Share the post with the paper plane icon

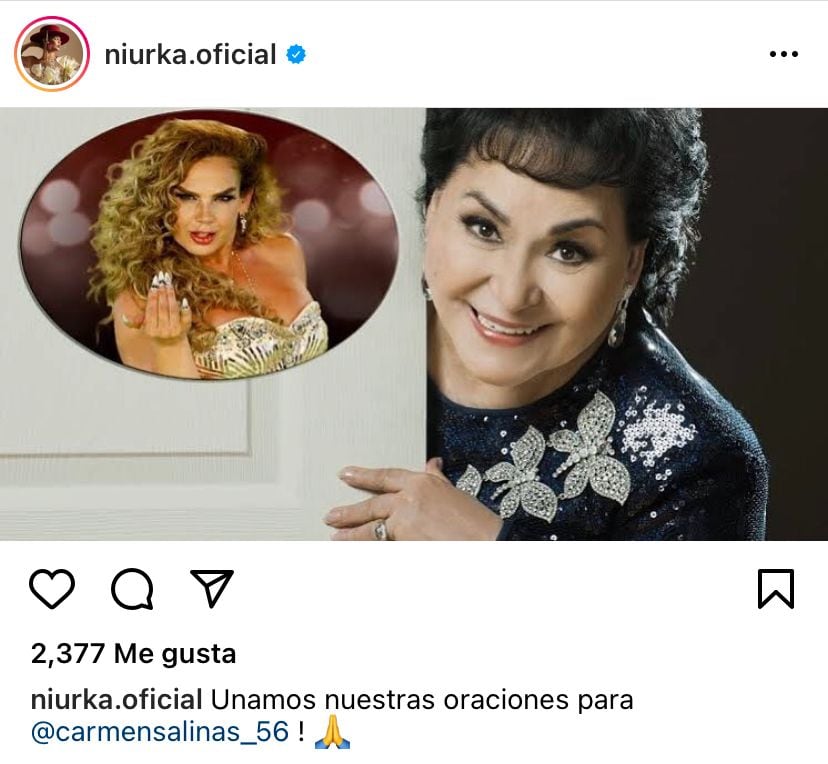point(212,588)
